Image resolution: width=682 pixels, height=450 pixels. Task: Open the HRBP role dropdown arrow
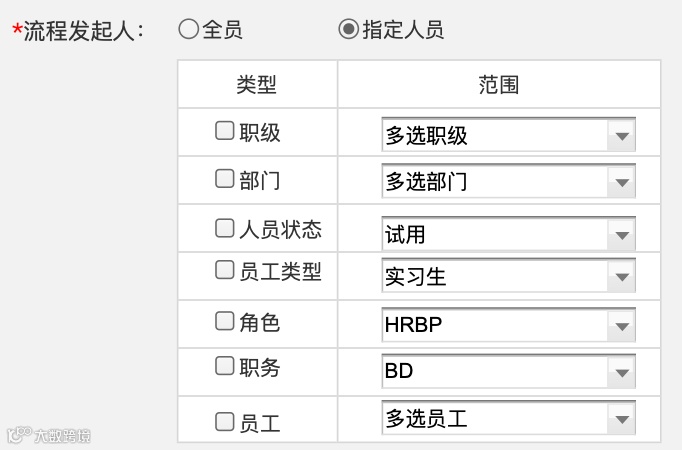621,326
